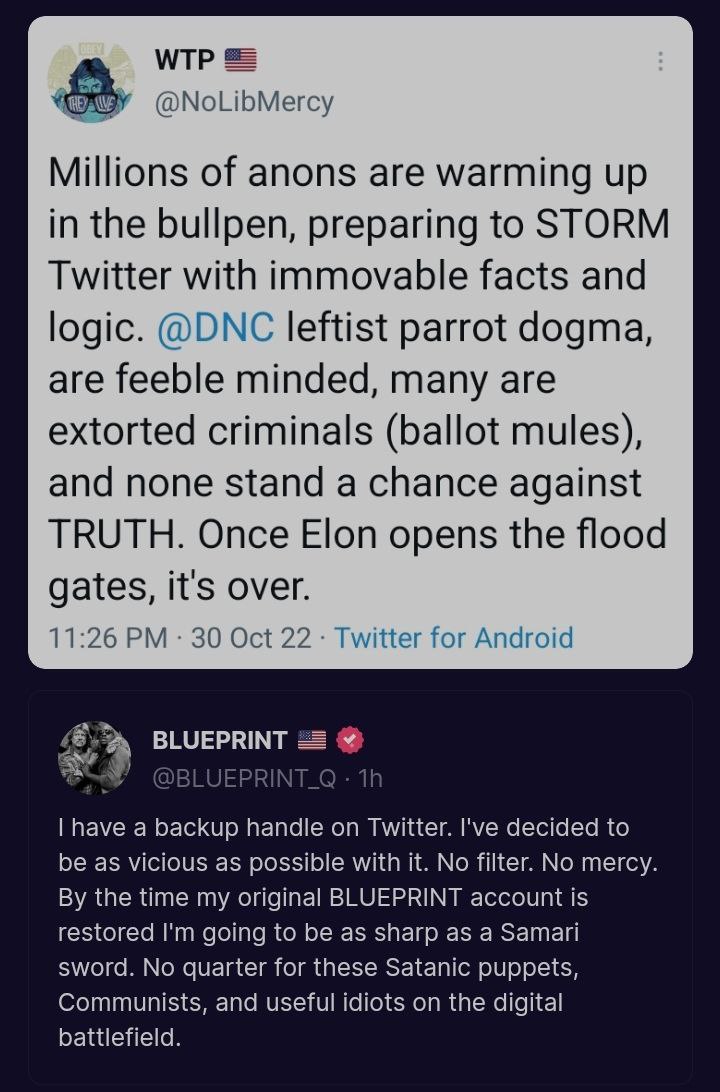The height and width of the screenshot is (1092, 720).
Task: Click the word TRUTH in the tweet
Action: [115, 535]
